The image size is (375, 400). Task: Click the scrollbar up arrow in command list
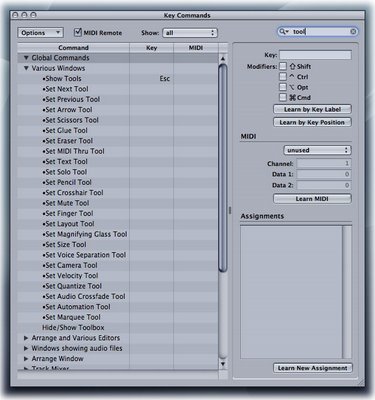pyautogui.click(x=223, y=59)
